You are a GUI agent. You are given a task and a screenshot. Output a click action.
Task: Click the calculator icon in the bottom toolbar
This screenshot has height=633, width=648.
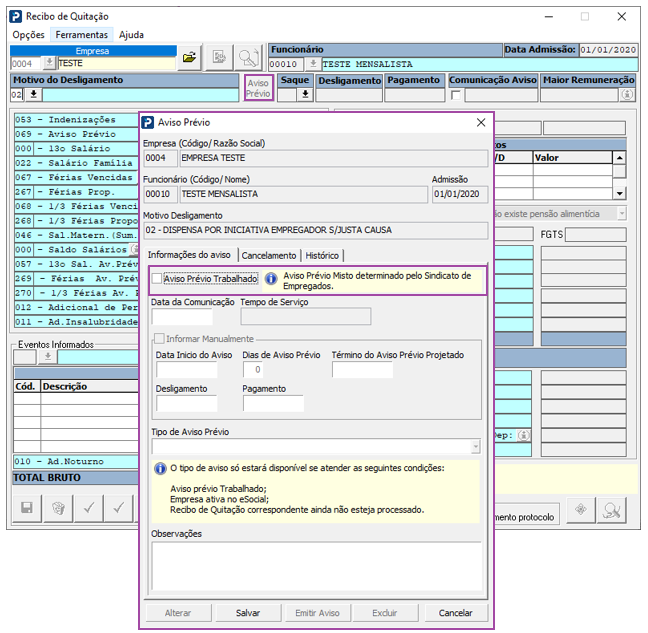58,508
